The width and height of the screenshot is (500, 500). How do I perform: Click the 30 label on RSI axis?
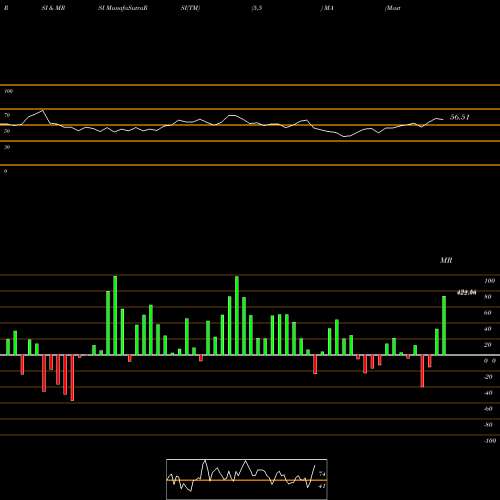click(7, 147)
